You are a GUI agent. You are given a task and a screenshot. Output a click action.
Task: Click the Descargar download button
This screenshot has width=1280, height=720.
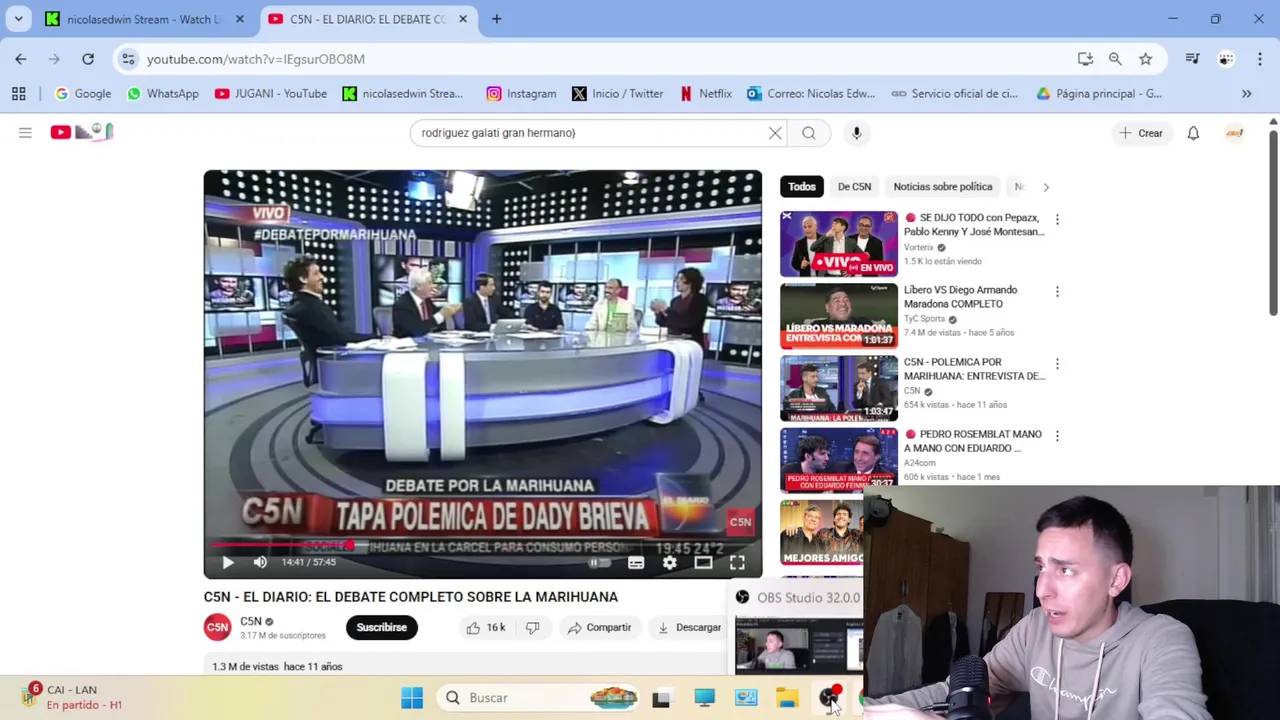[x=688, y=627]
